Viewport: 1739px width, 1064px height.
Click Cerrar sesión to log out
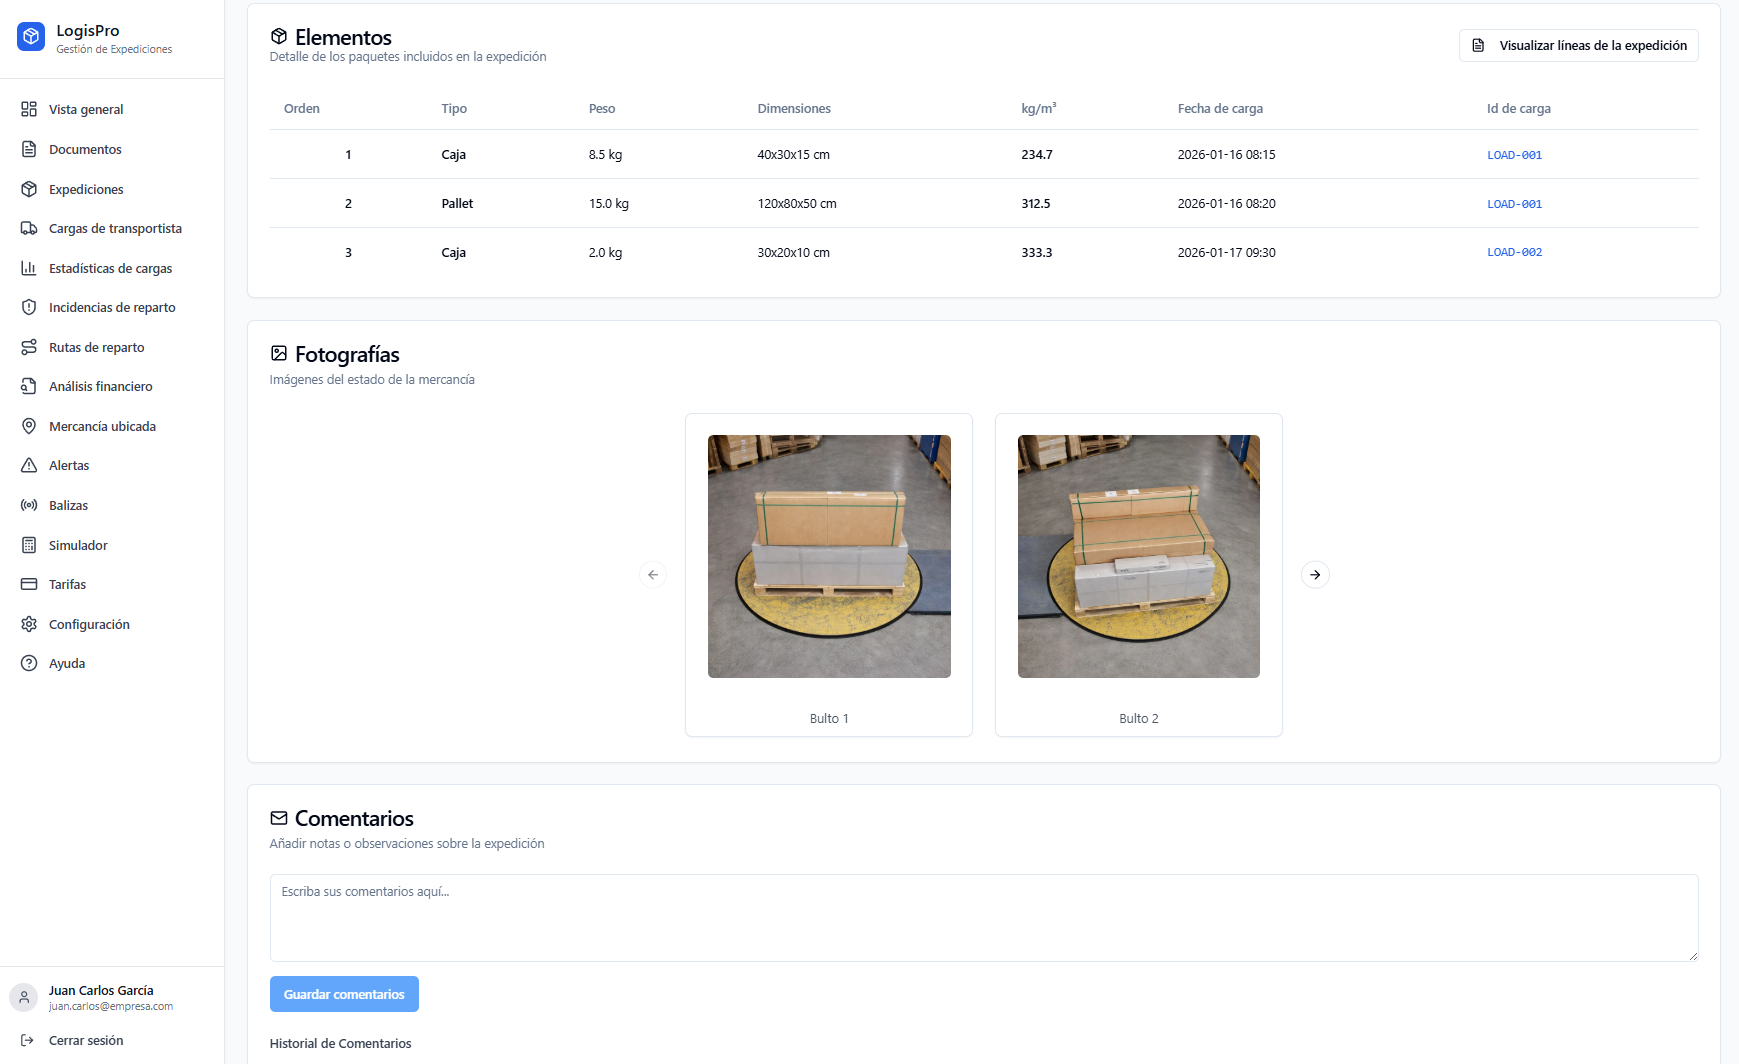pos(86,1041)
